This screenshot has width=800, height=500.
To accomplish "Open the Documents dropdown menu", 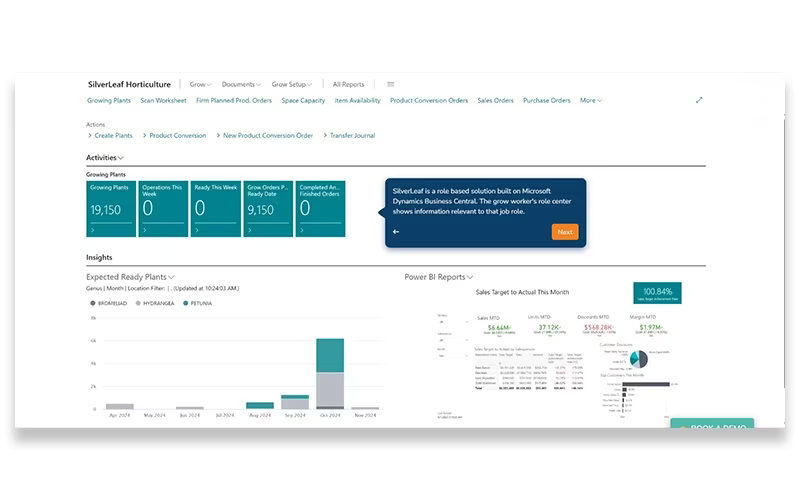I will point(241,84).
